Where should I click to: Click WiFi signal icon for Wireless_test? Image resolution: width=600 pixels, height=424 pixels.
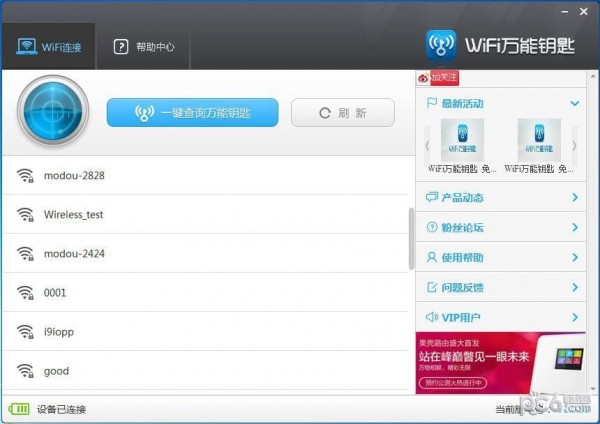[25, 215]
